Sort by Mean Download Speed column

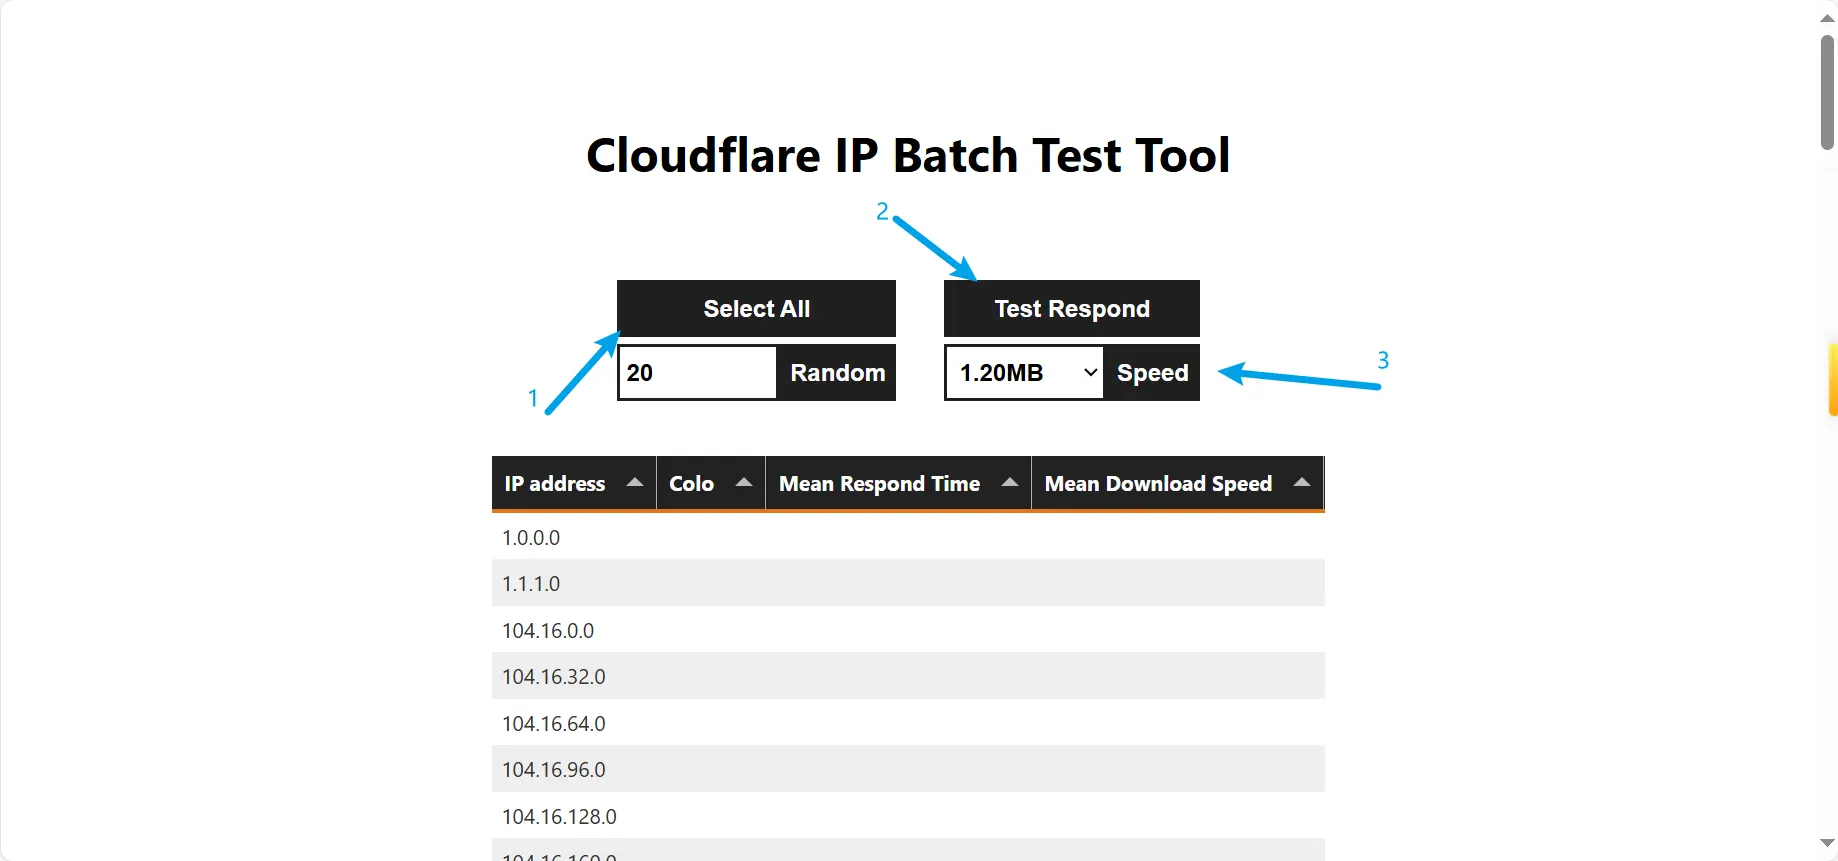[1177, 483]
